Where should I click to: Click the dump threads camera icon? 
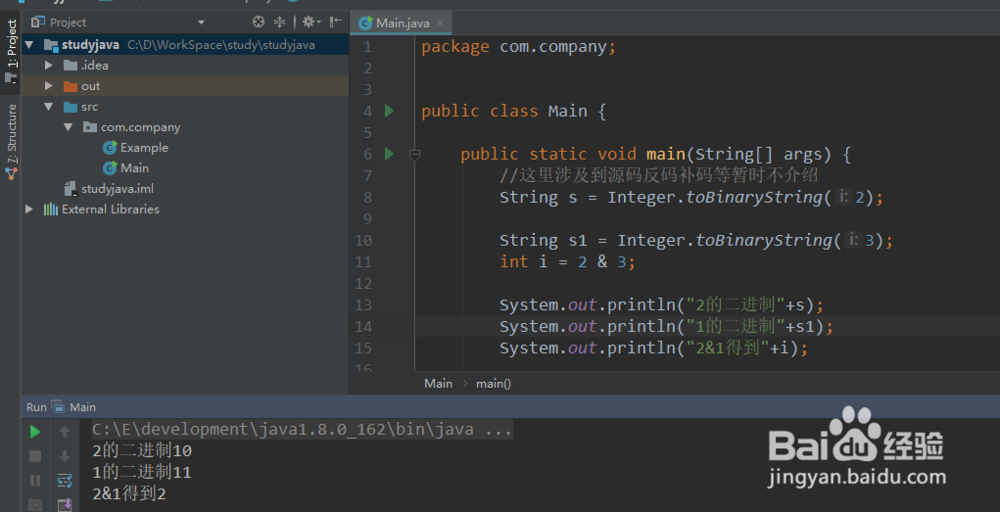coord(35,505)
